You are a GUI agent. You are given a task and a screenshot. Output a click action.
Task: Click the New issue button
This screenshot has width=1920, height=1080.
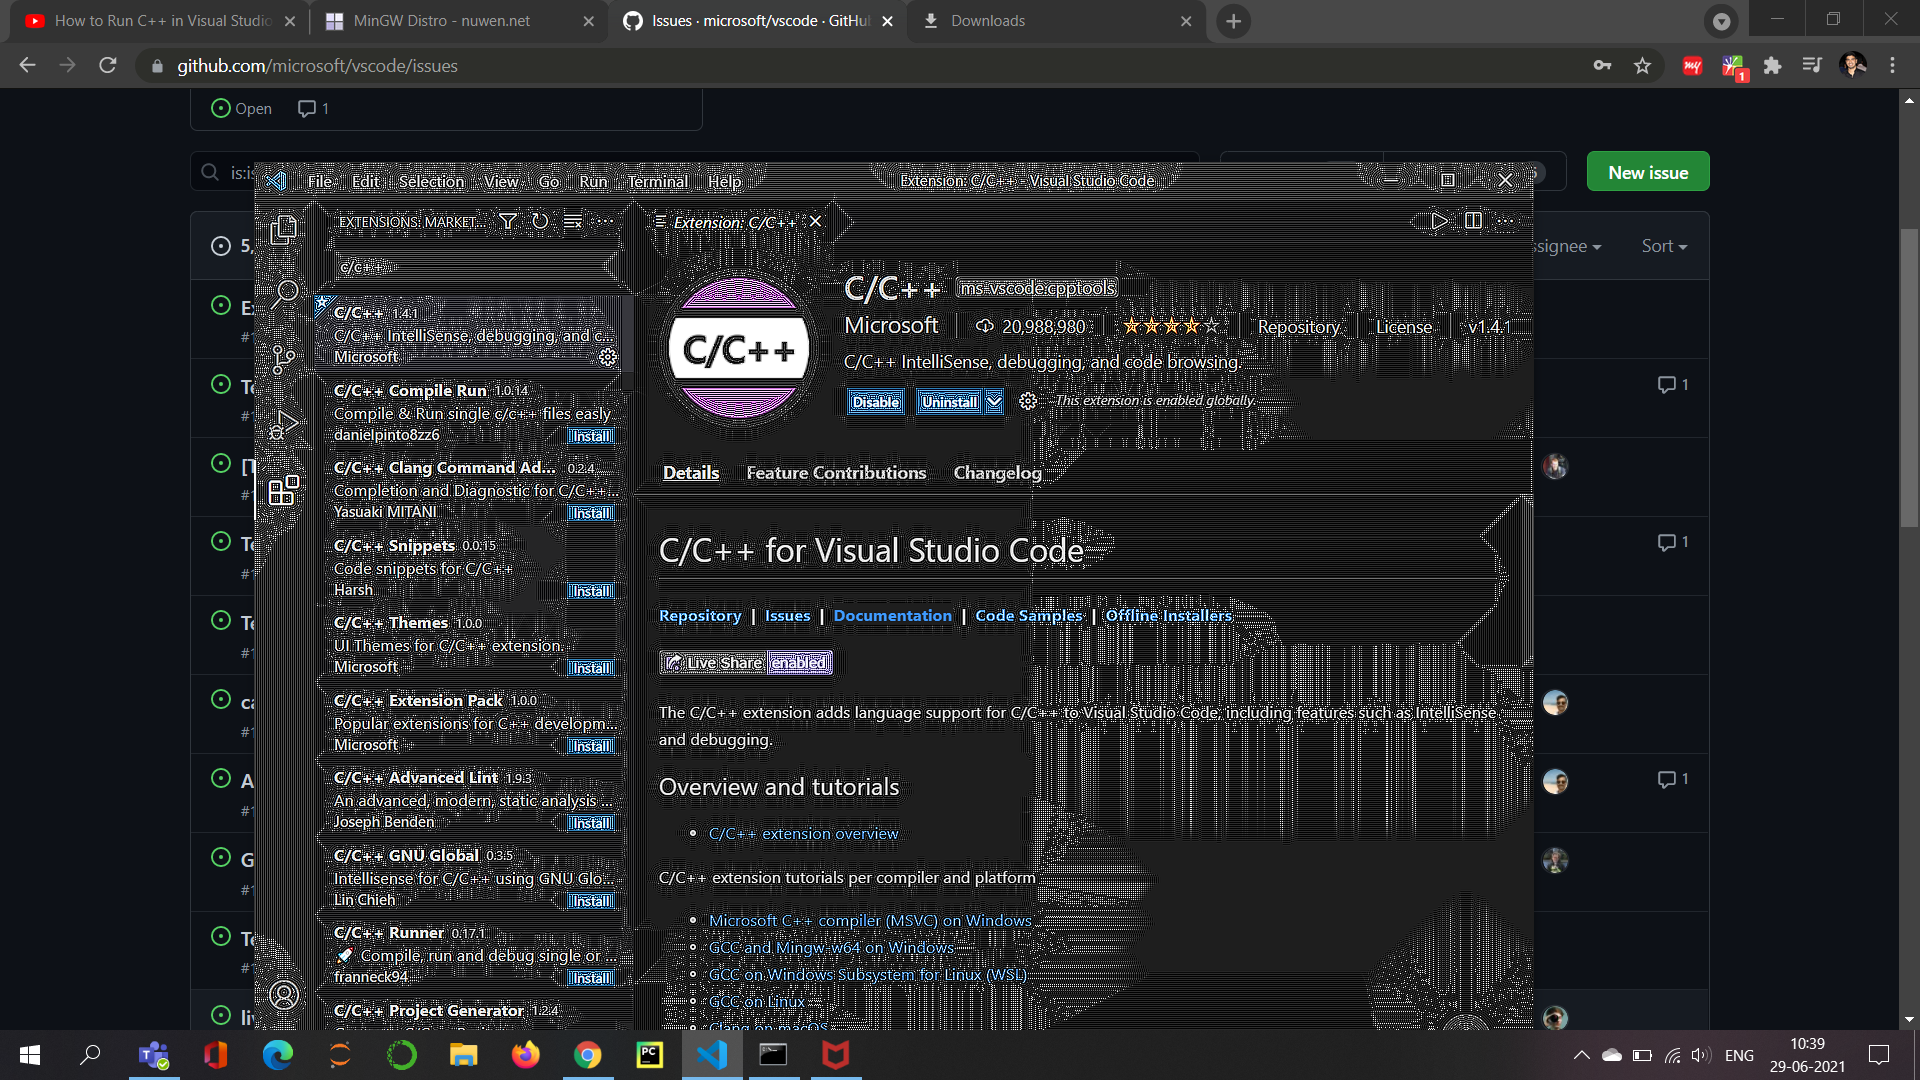pyautogui.click(x=1647, y=171)
